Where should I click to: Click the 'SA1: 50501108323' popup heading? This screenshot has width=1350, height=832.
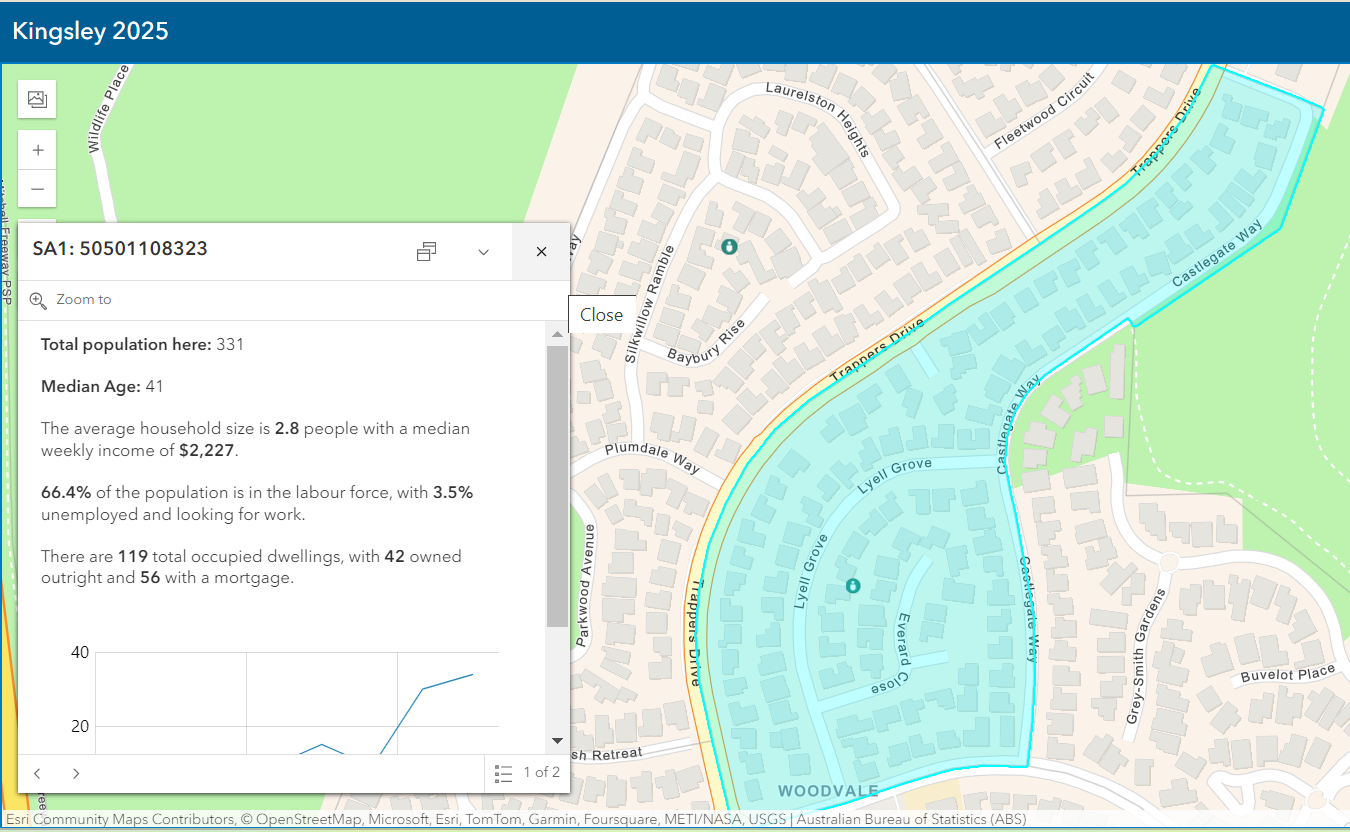point(120,249)
